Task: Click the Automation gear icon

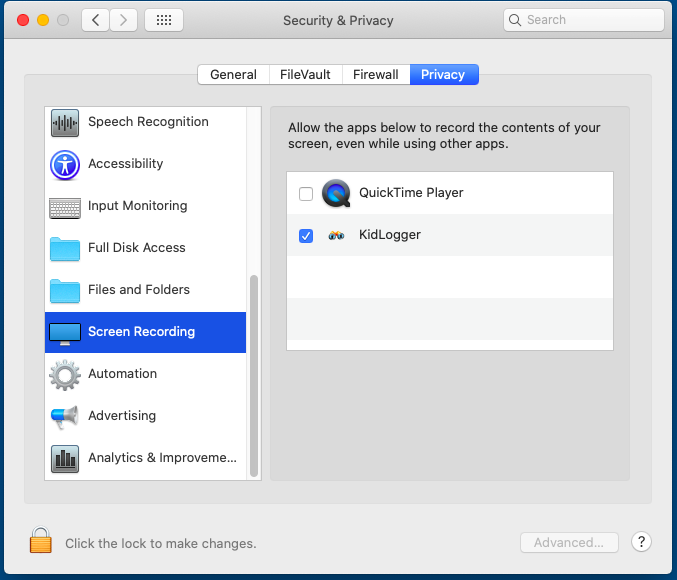Action: [65, 375]
